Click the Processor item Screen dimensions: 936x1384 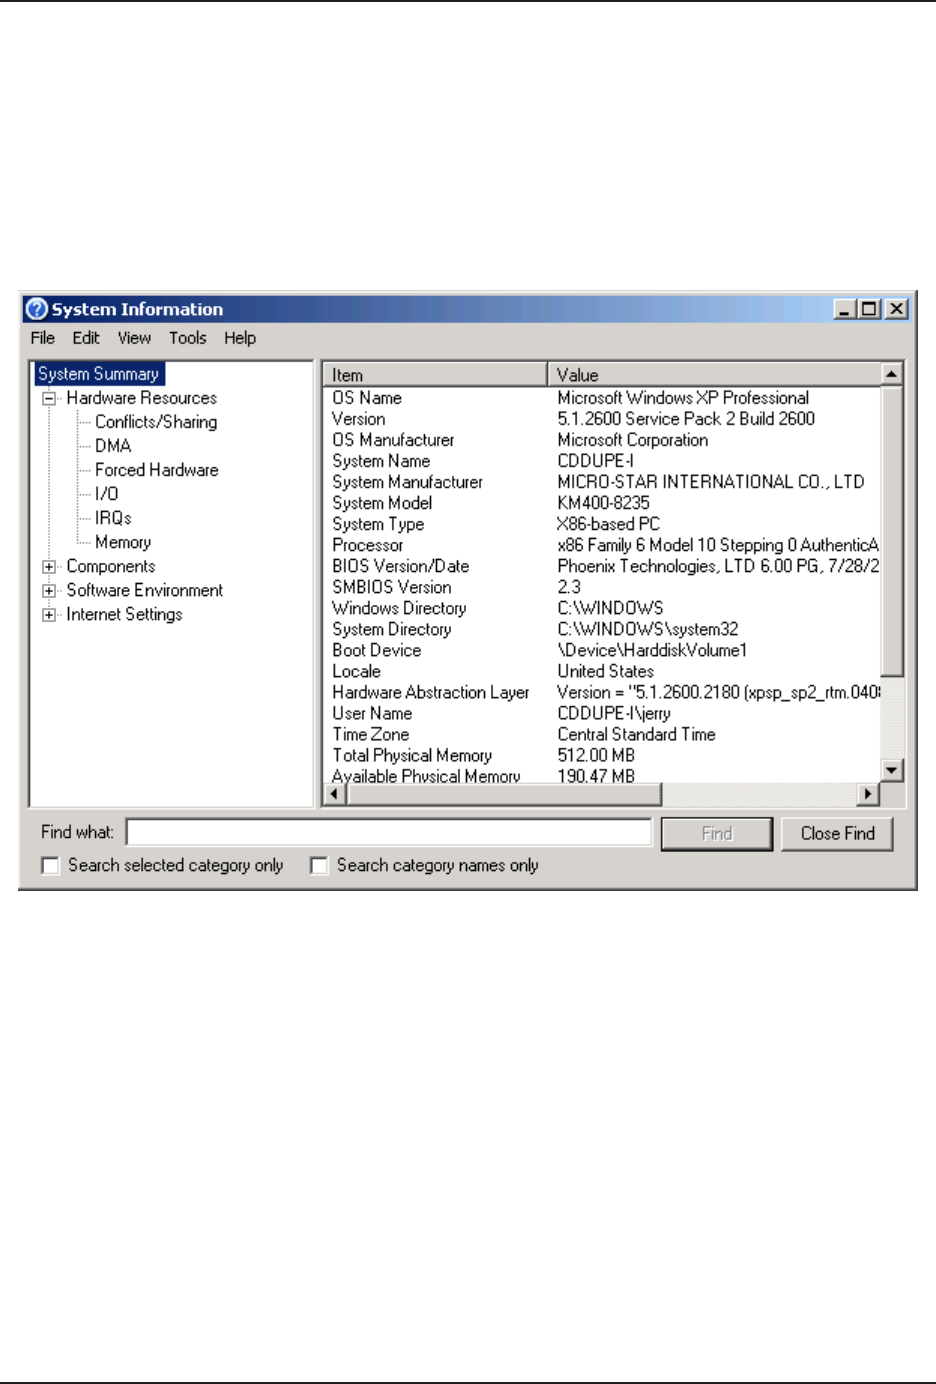point(368,545)
